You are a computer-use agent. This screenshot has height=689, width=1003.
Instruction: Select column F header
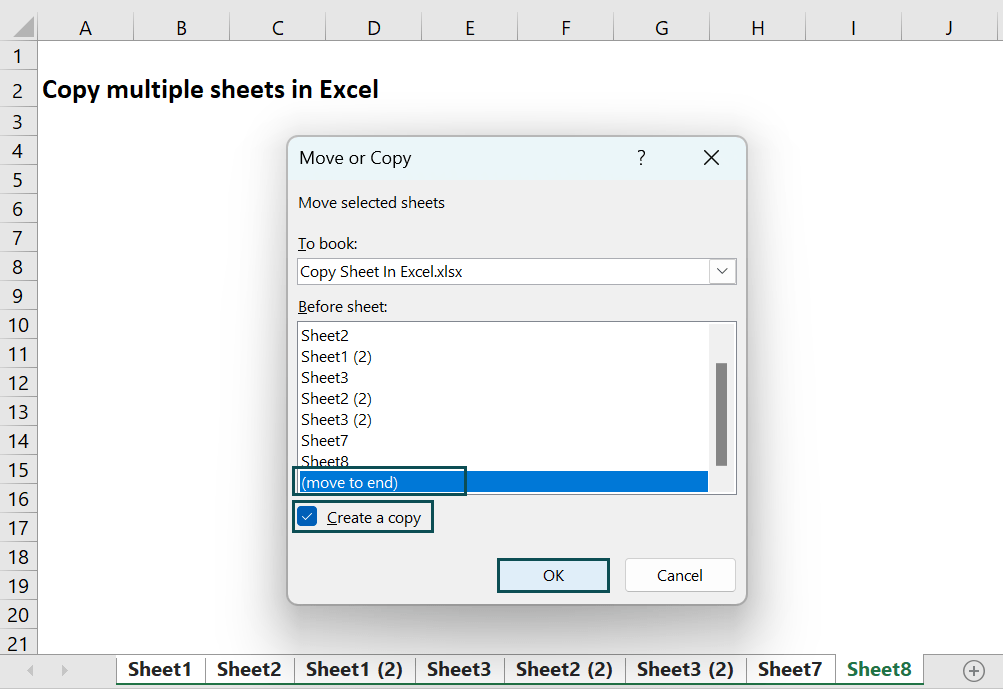[565, 27]
